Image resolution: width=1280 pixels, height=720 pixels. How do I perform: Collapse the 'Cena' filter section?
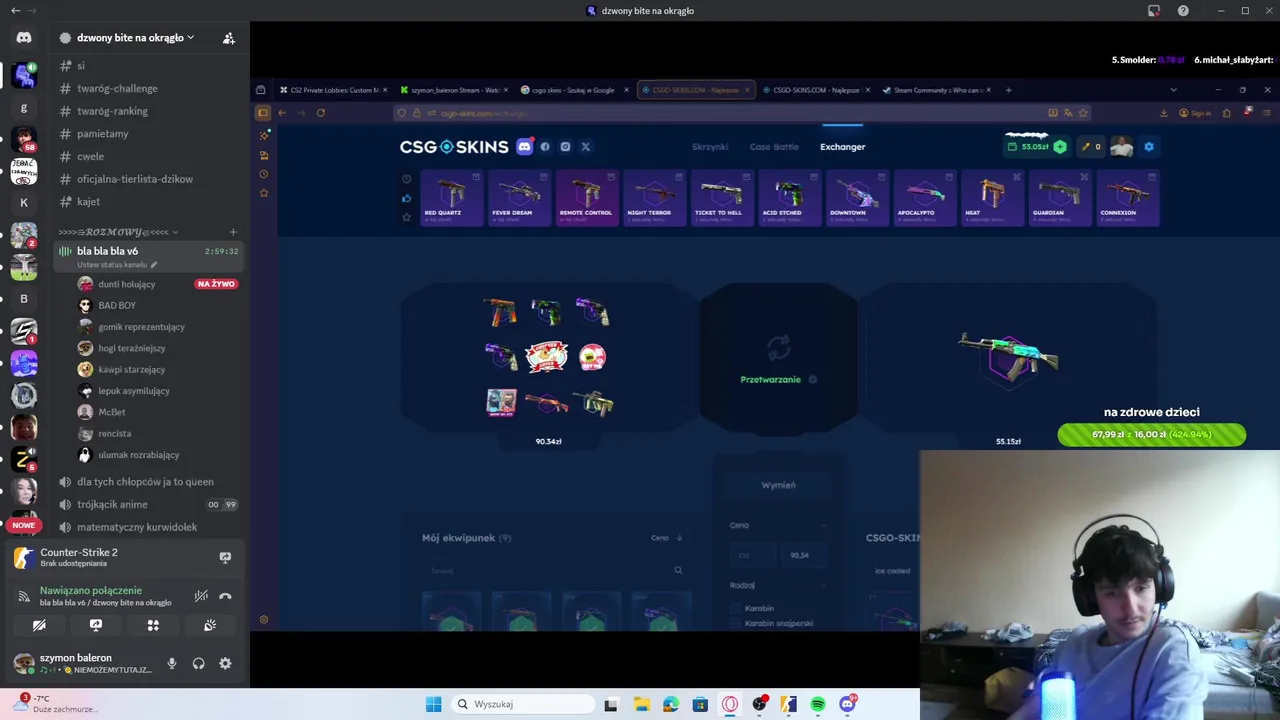(x=824, y=525)
